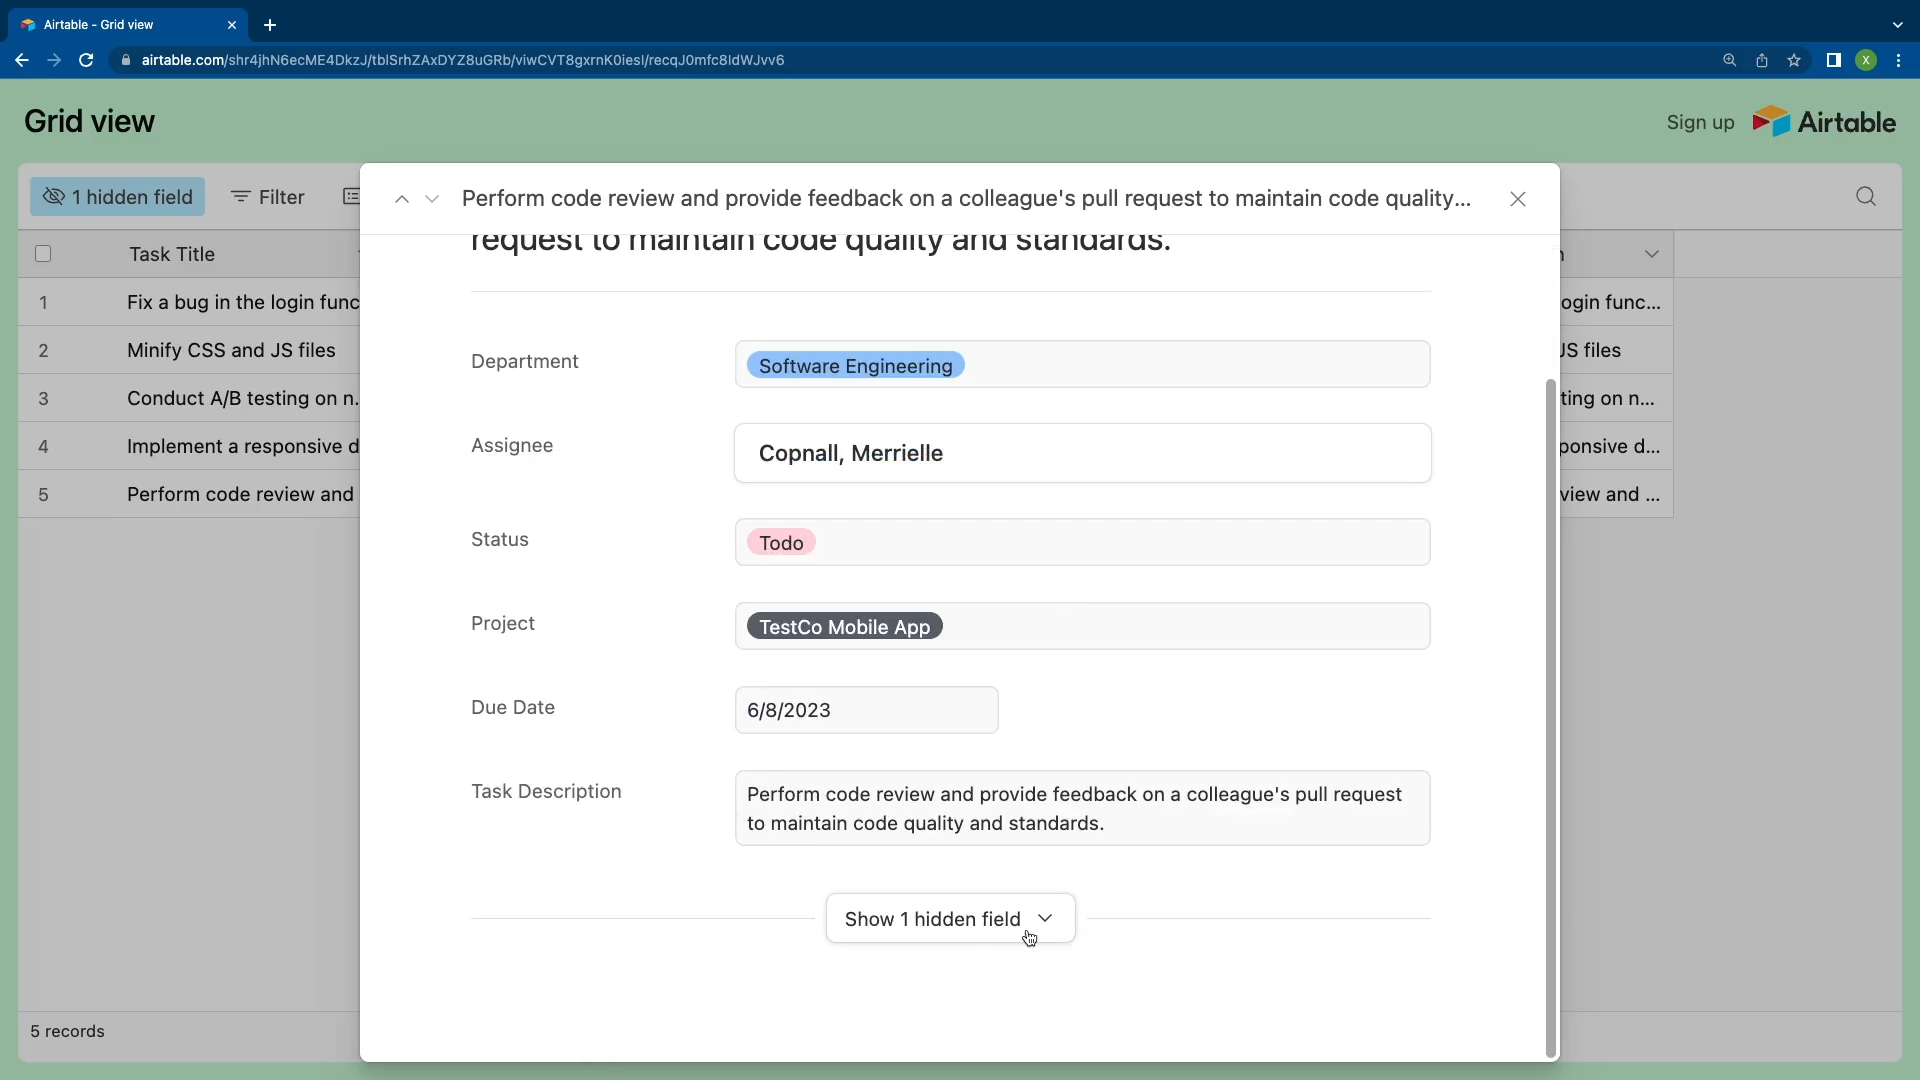Open browser zoom icon in address bar
The height and width of the screenshot is (1080, 1920).
coord(1729,60)
